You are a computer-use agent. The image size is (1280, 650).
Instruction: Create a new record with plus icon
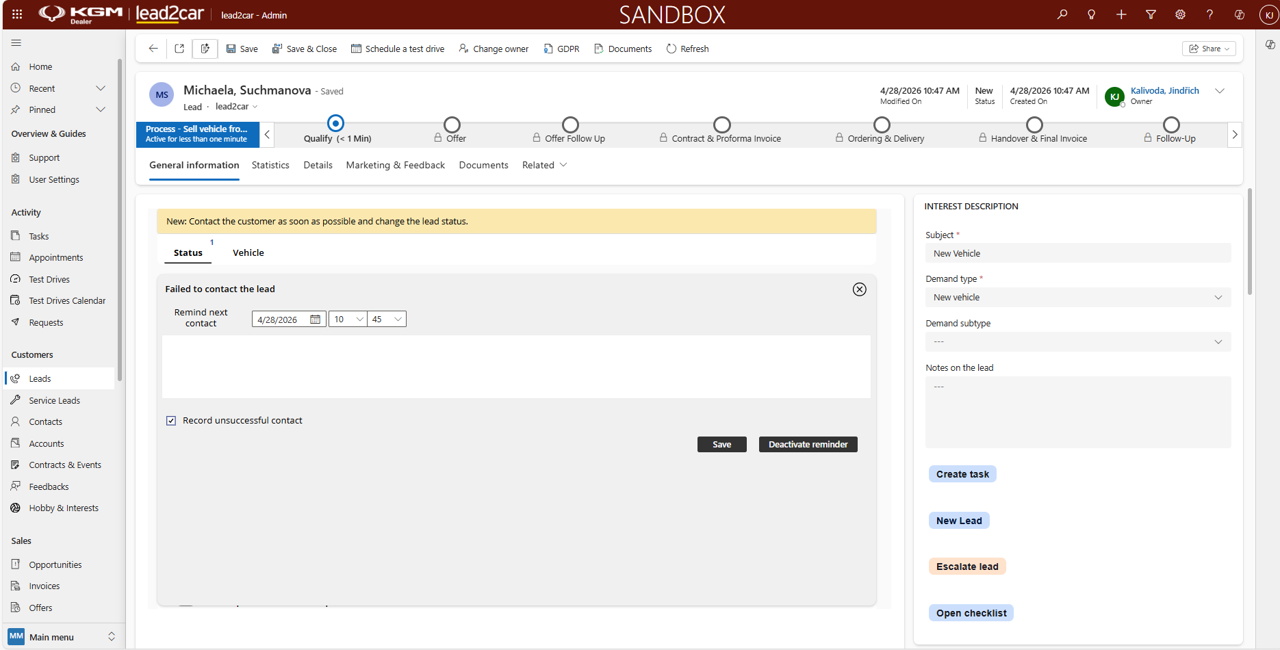coord(1121,14)
